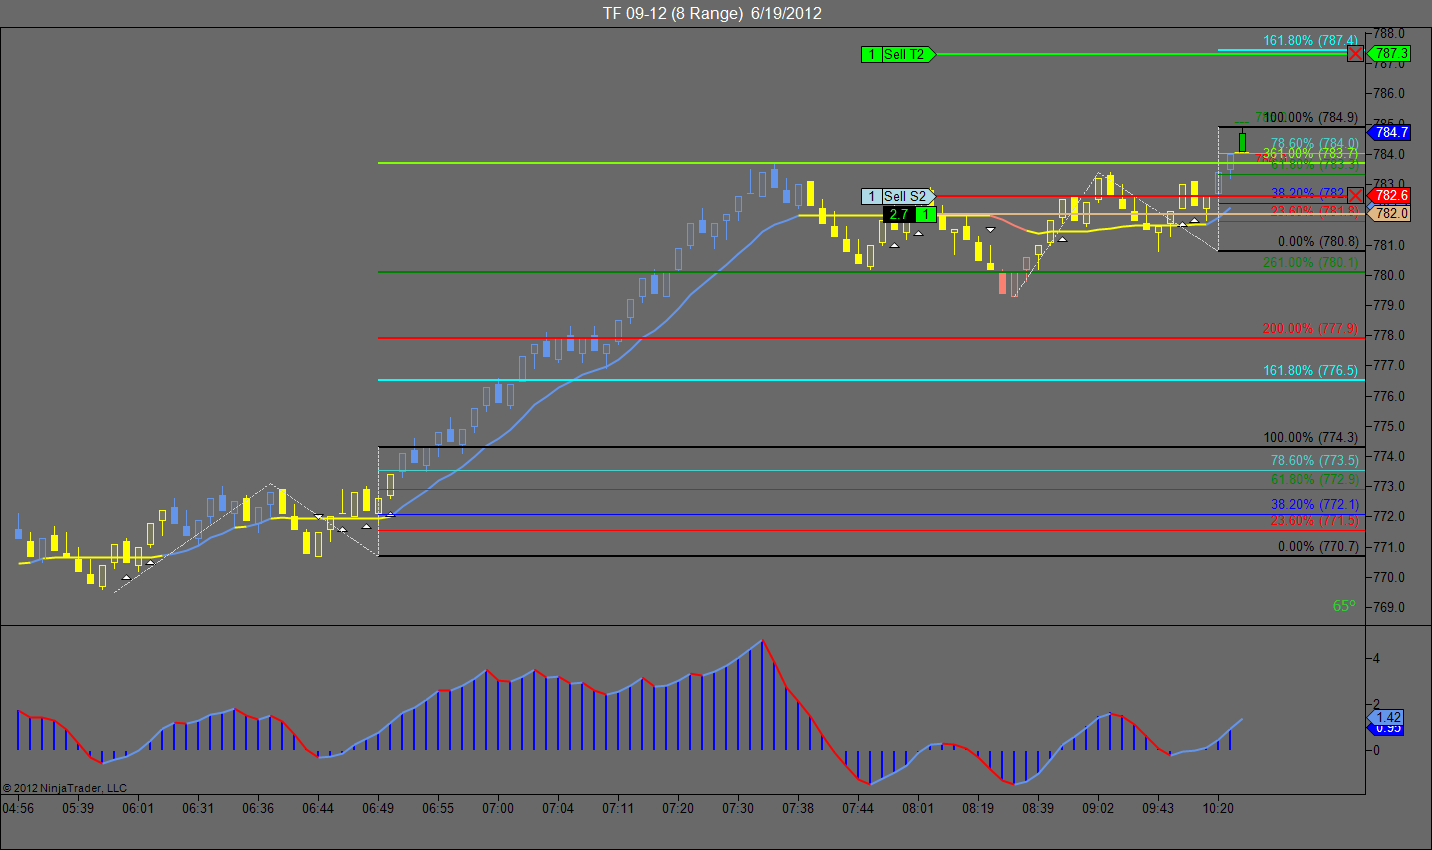The width and height of the screenshot is (1432, 850).
Task: Cancel the Sell T2 order via red X
Action: [x=1355, y=54]
